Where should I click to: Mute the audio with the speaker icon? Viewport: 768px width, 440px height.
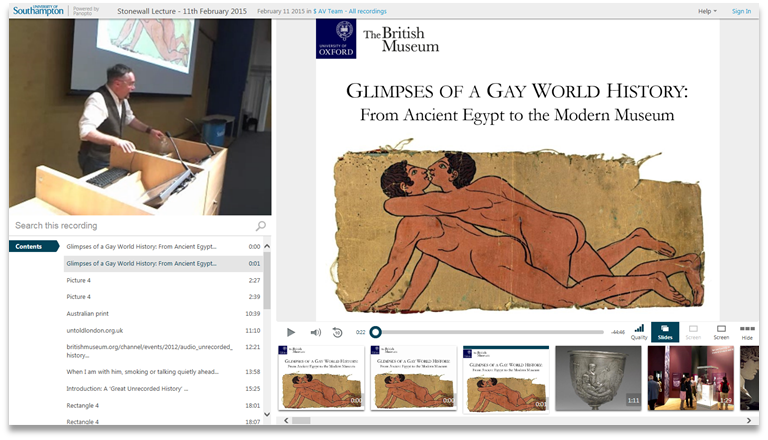click(x=315, y=332)
